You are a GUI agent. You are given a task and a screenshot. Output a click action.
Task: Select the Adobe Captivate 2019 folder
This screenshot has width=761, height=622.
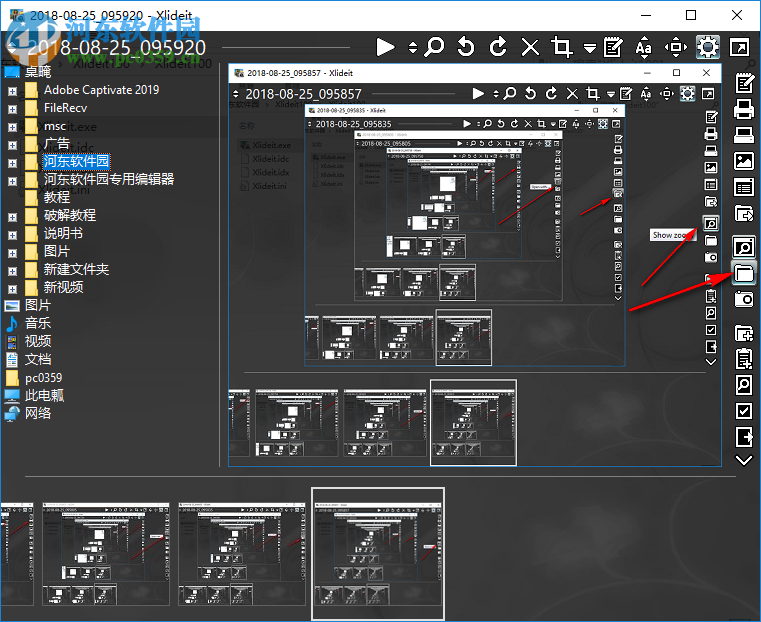click(101, 90)
